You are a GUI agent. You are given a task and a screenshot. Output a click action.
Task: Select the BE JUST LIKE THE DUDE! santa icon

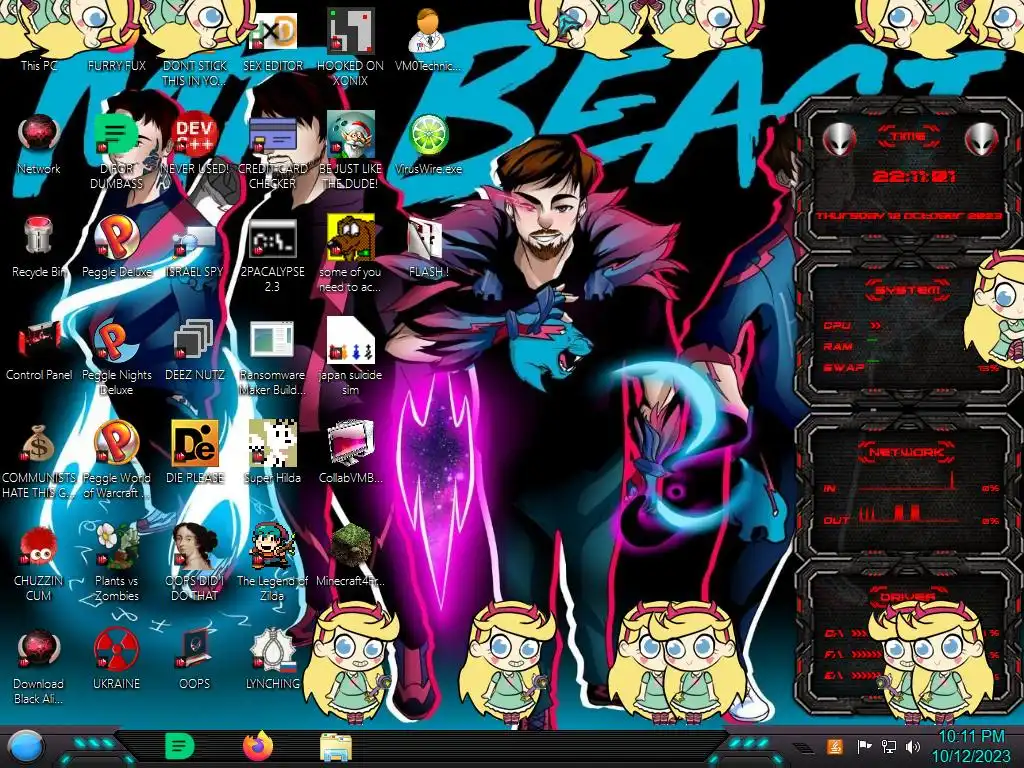pos(350,152)
